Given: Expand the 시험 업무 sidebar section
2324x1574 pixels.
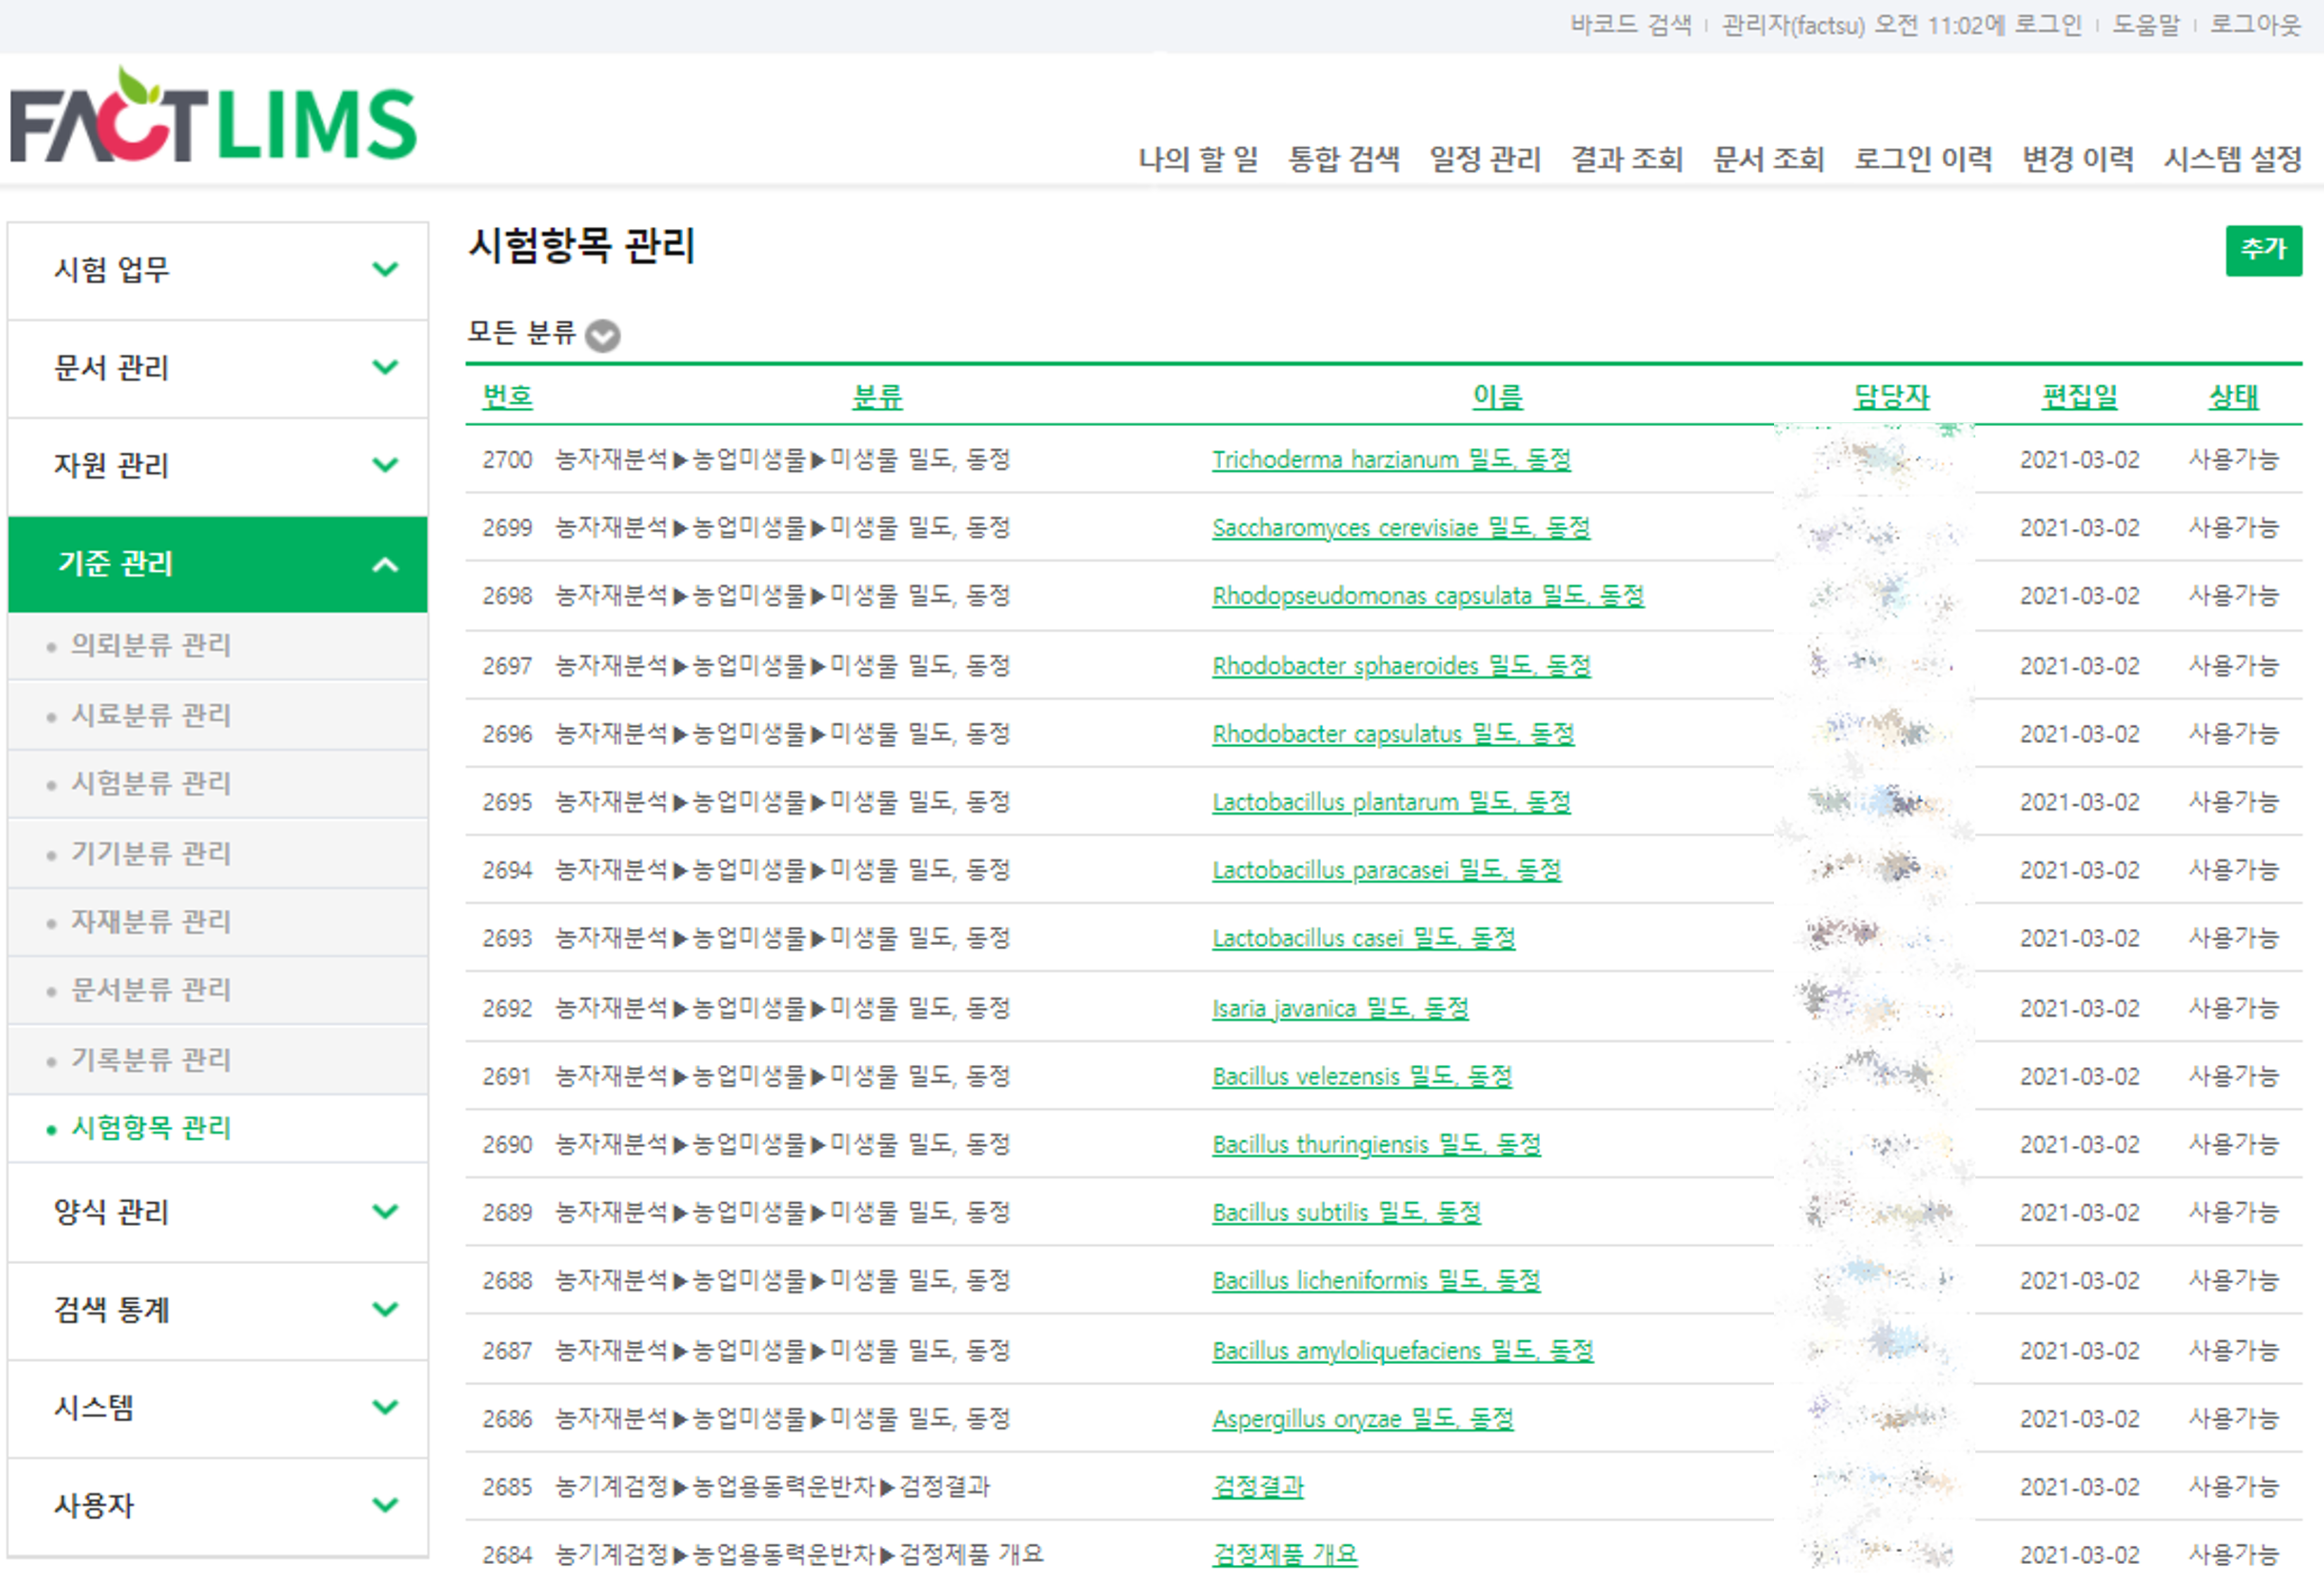Looking at the screenshot, I should click(x=217, y=270).
